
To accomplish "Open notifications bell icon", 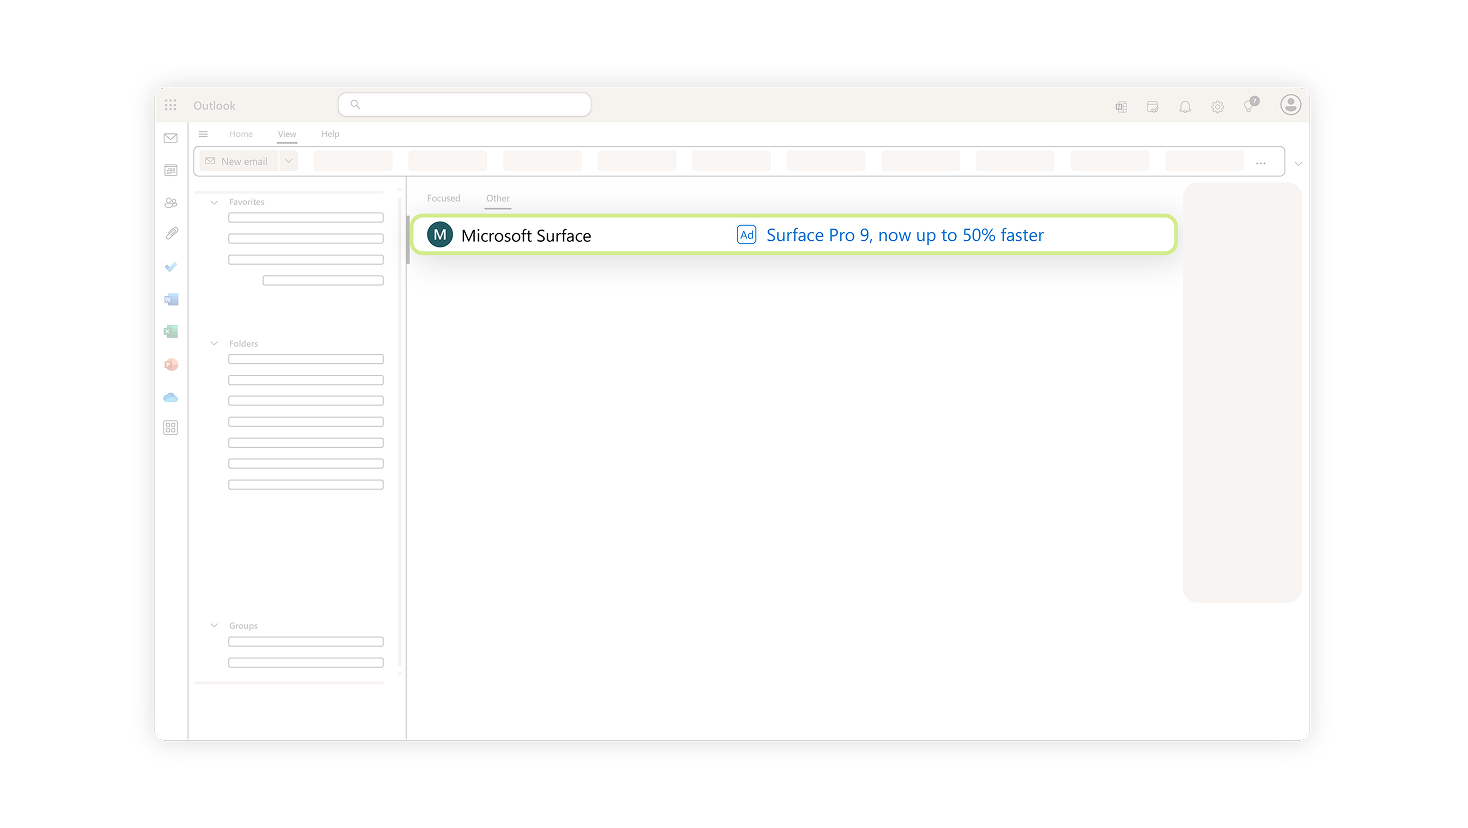I will 1185,106.
